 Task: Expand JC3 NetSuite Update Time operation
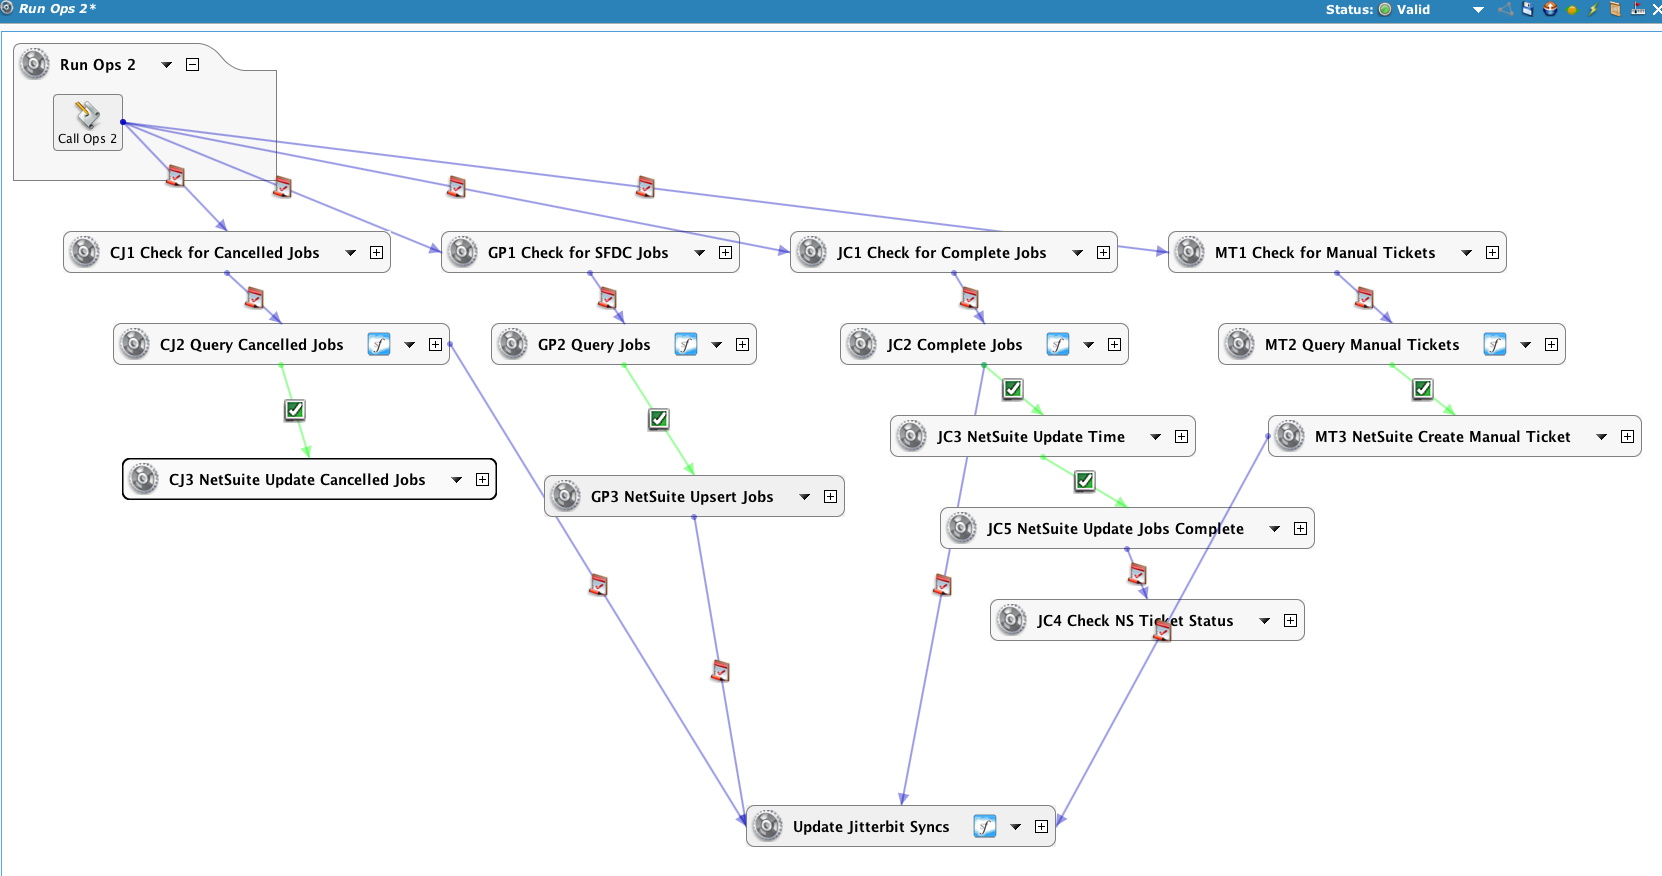click(x=1182, y=437)
